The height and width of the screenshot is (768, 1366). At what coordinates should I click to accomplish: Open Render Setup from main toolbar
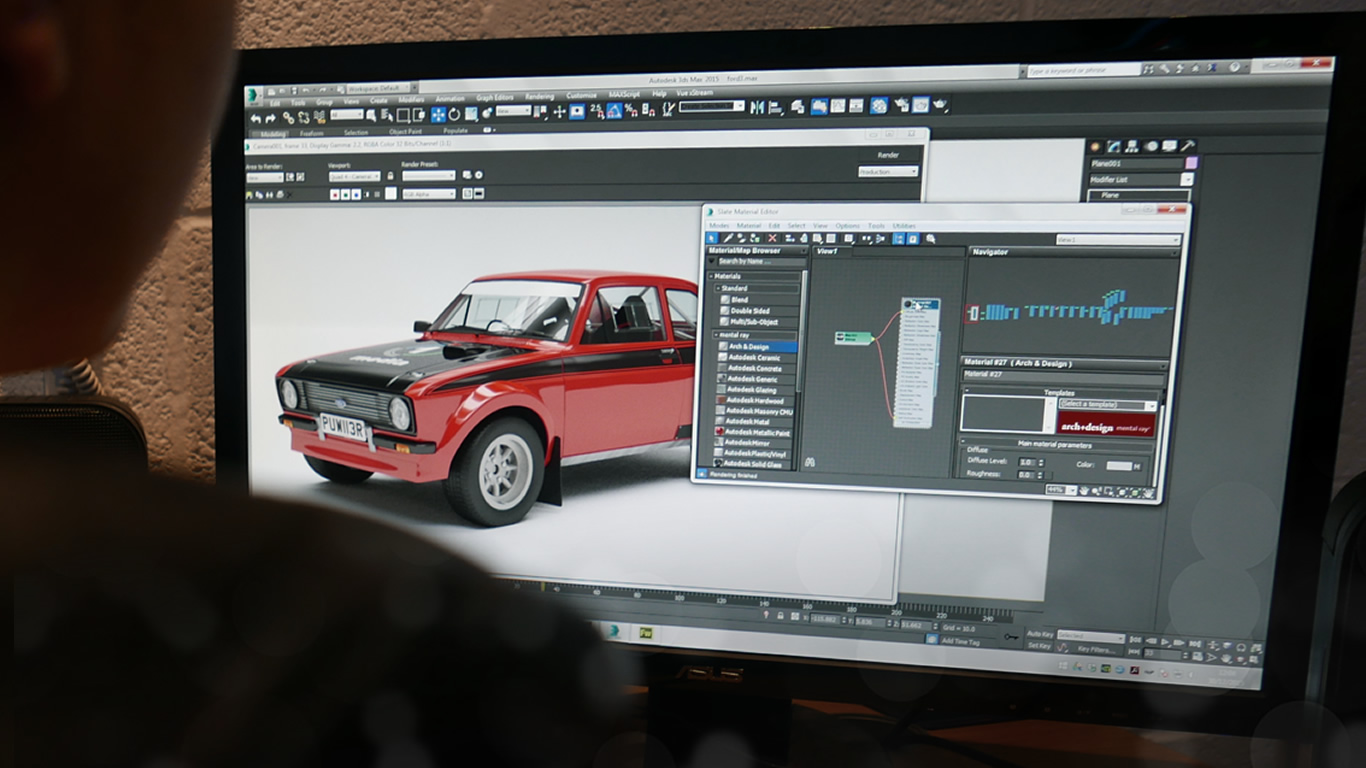click(x=901, y=104)
